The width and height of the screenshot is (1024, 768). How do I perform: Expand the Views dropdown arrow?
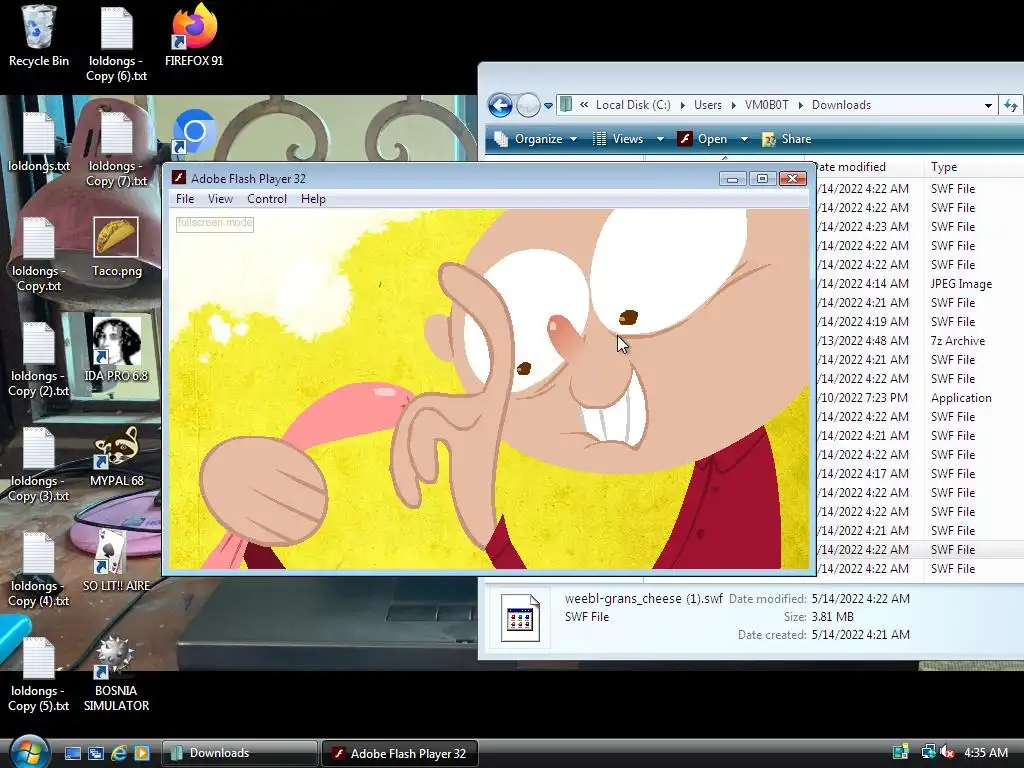(x=660, y=139)
